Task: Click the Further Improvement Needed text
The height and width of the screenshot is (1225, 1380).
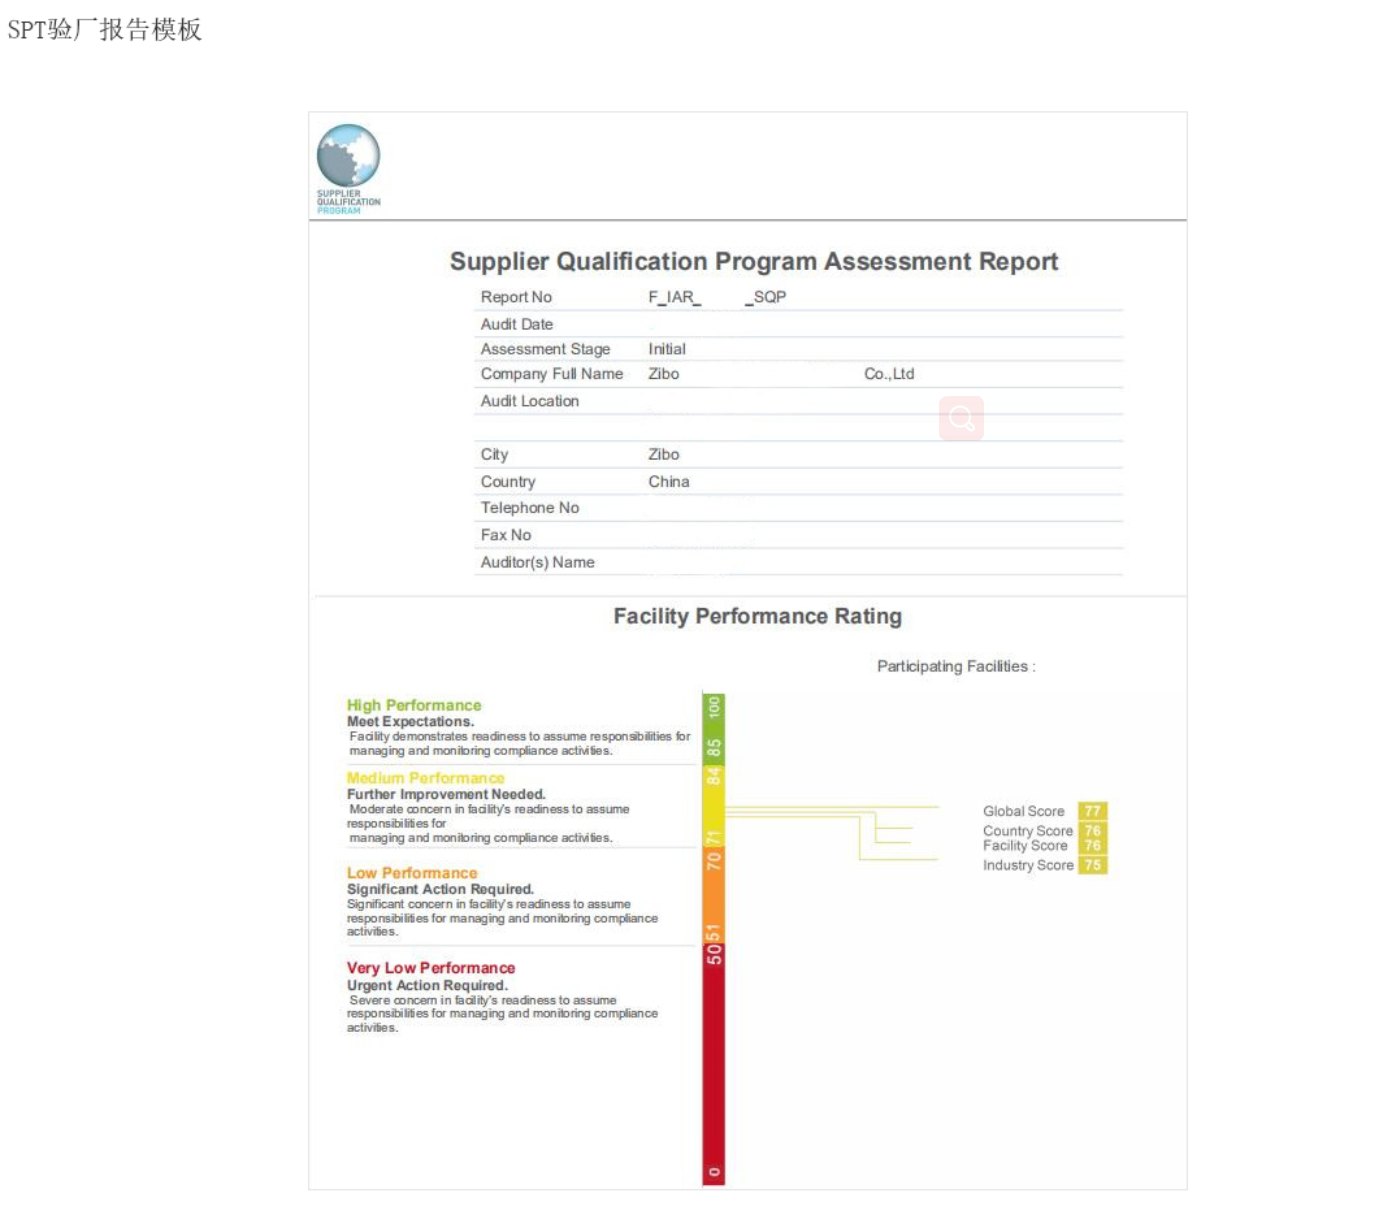Action: point(446,794)
